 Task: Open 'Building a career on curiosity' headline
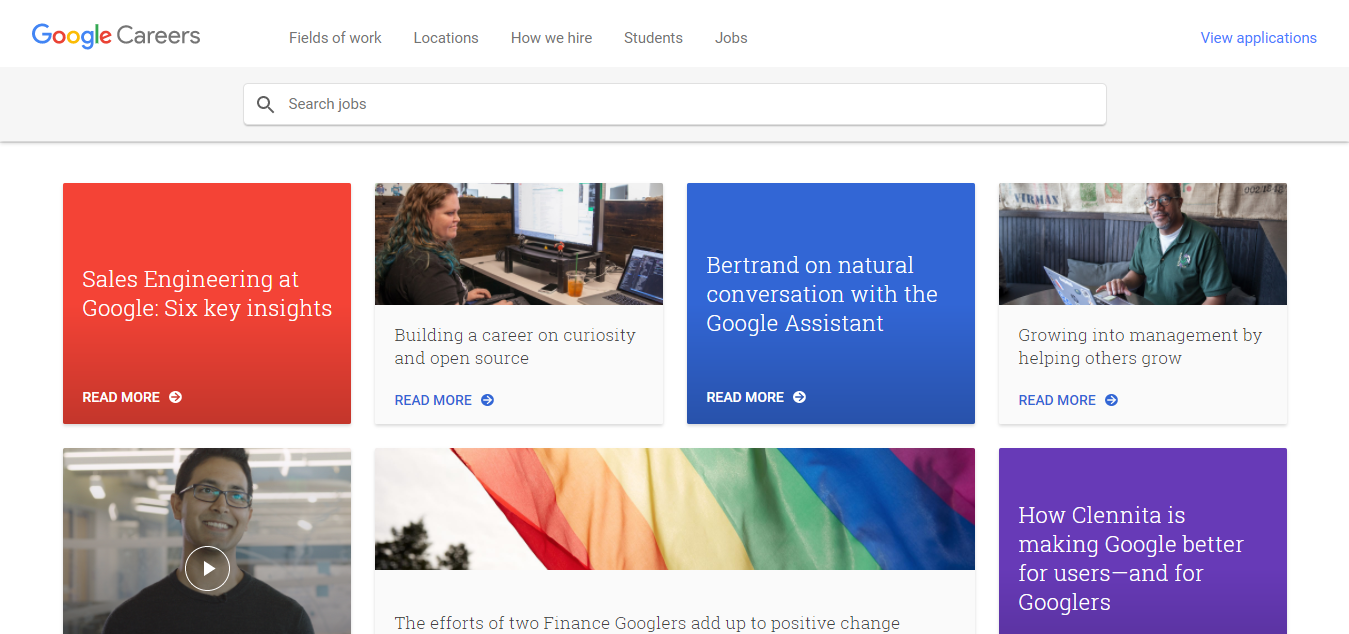[x=515, y=347]
